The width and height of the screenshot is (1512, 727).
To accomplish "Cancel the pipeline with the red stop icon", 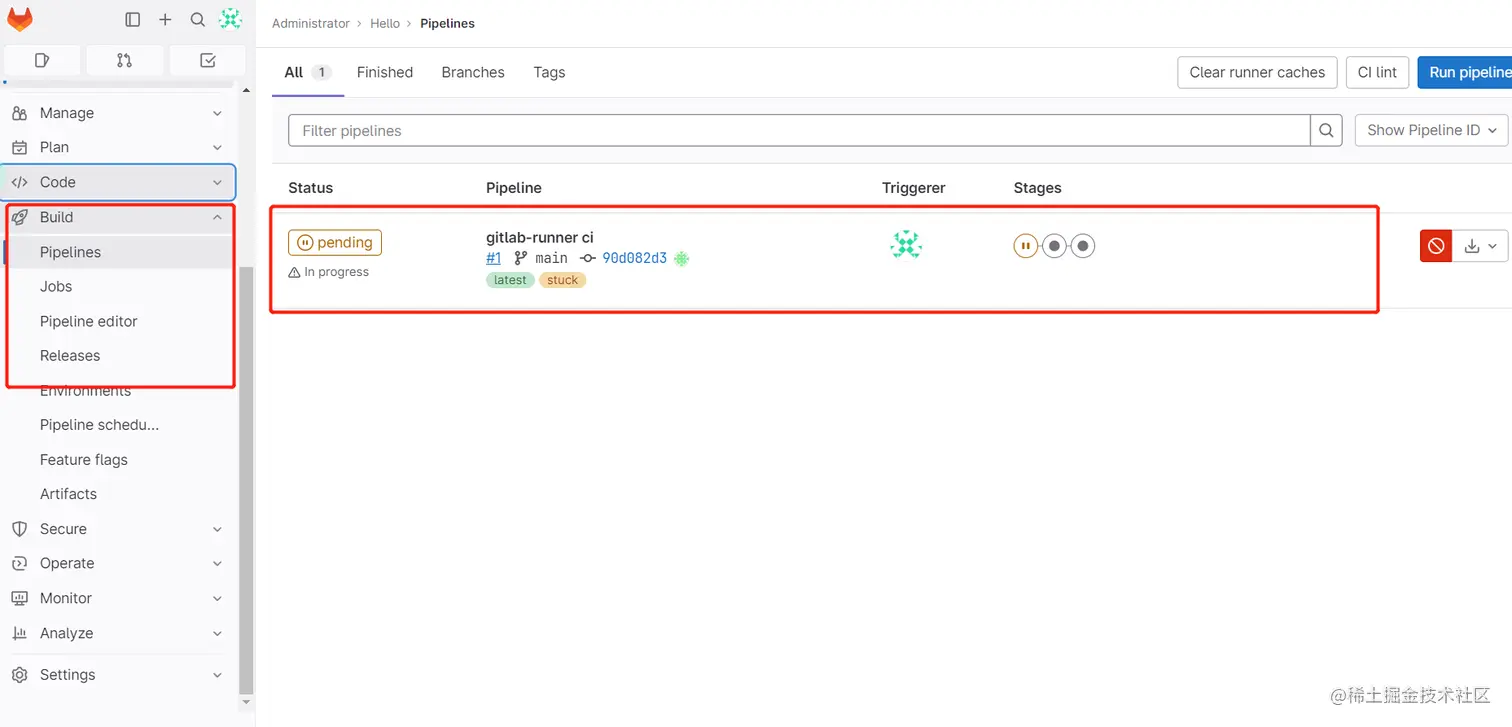I will tap(1436, 246).
